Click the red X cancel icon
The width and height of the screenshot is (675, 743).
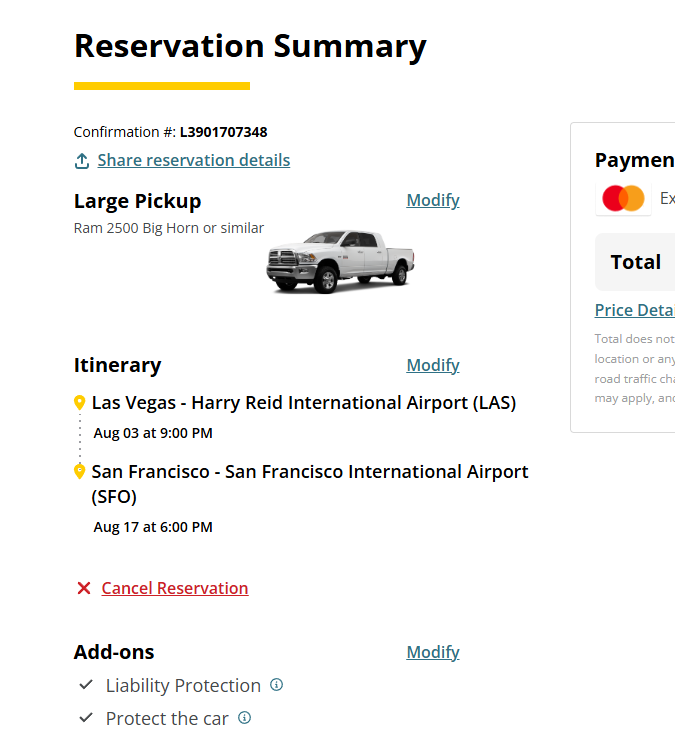(84, 588)
